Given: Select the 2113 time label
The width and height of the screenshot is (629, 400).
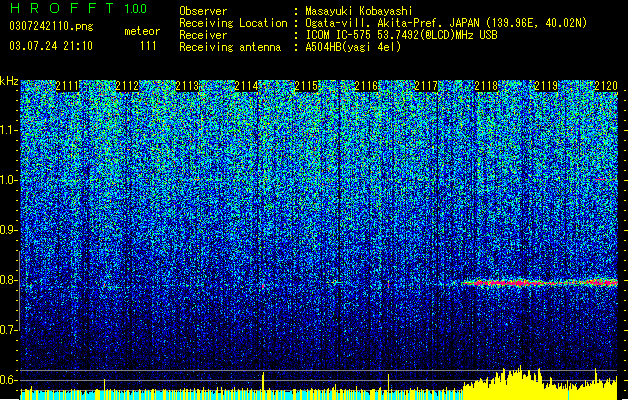Looking at the screenshot, I should [x=187, y=86].
